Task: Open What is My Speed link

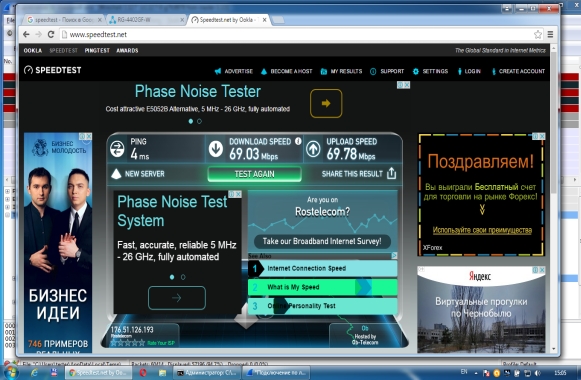Action: point(323,287)
